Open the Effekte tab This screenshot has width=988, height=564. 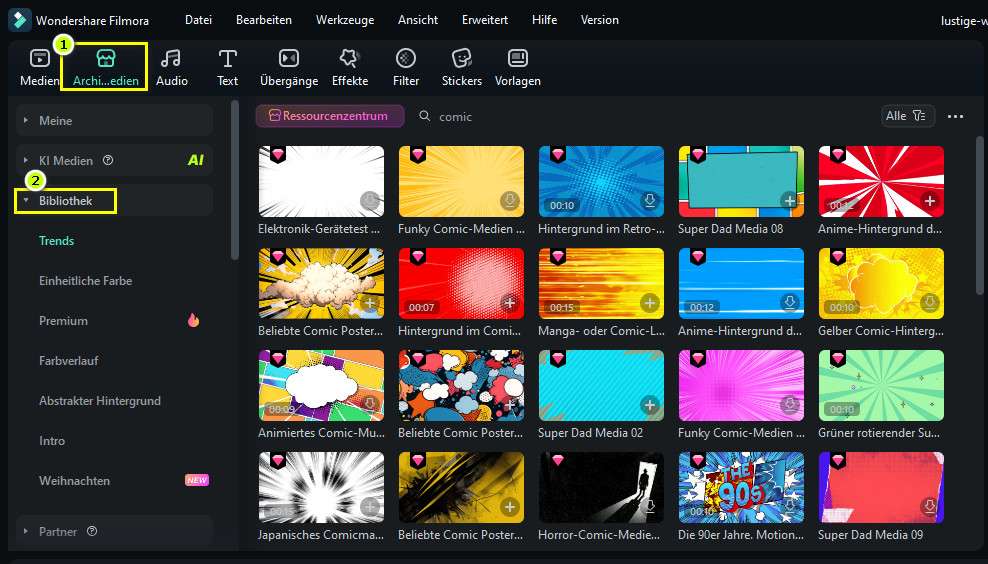pyautogui.click(x=350, y=67)
